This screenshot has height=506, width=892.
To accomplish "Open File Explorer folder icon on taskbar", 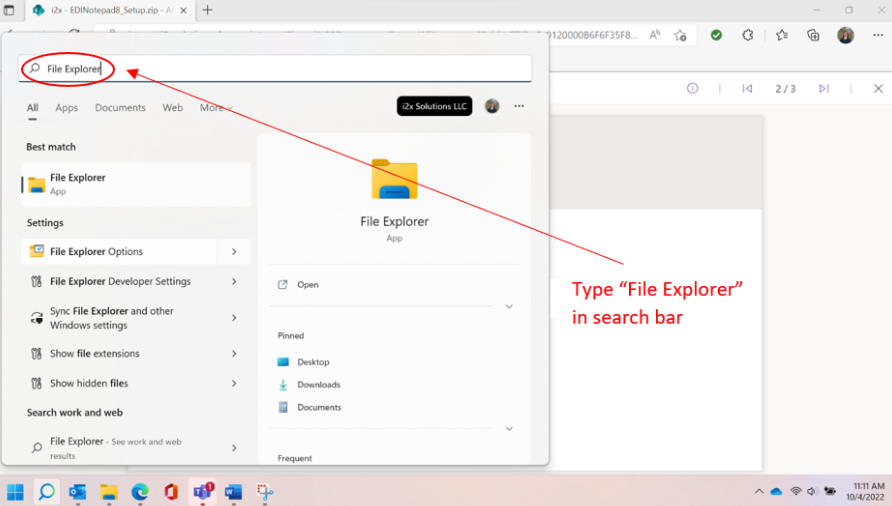I will pyautogui.click(x=109, y=491).
